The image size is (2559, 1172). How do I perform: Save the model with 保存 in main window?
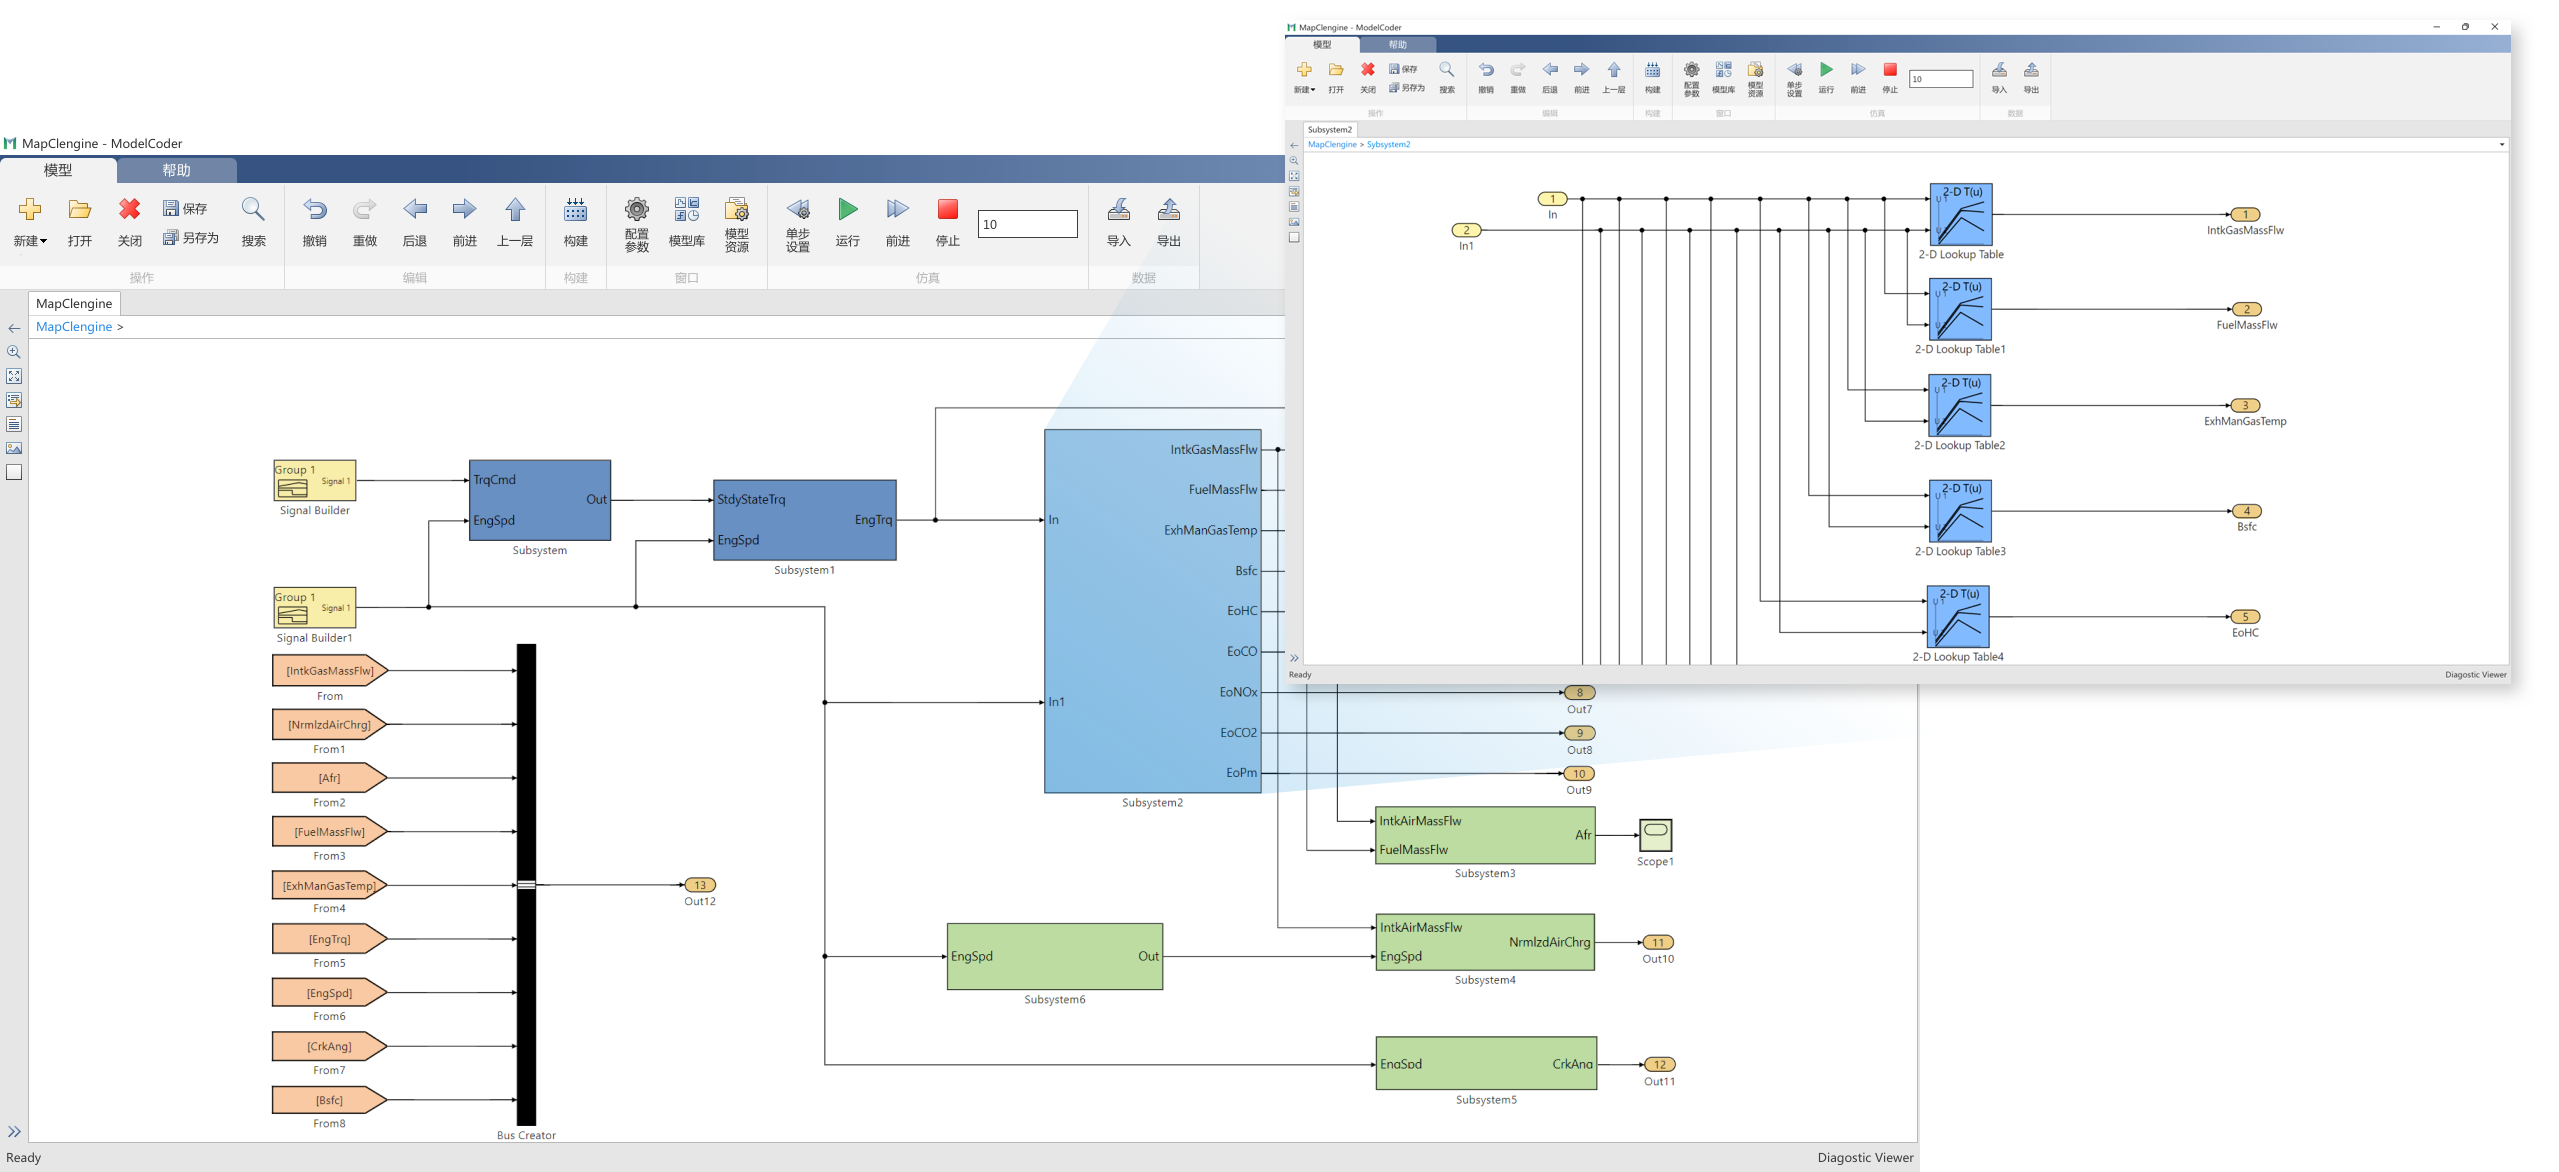(186, 208)
